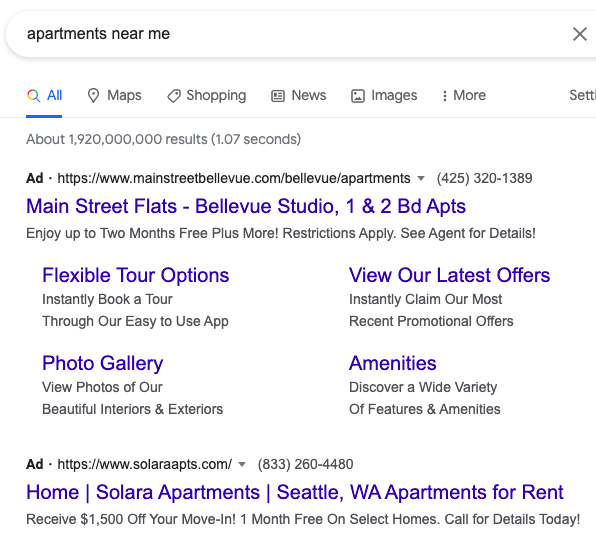Open the Photo Gallery sitelink

[x=103, y=363]
